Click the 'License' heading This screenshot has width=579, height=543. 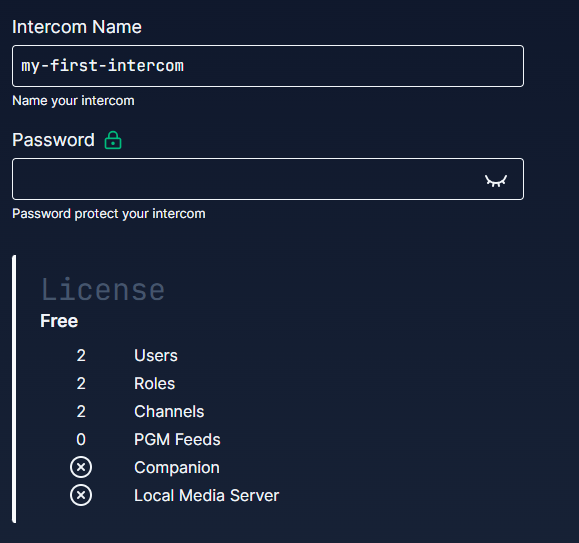tap(103, 289)
